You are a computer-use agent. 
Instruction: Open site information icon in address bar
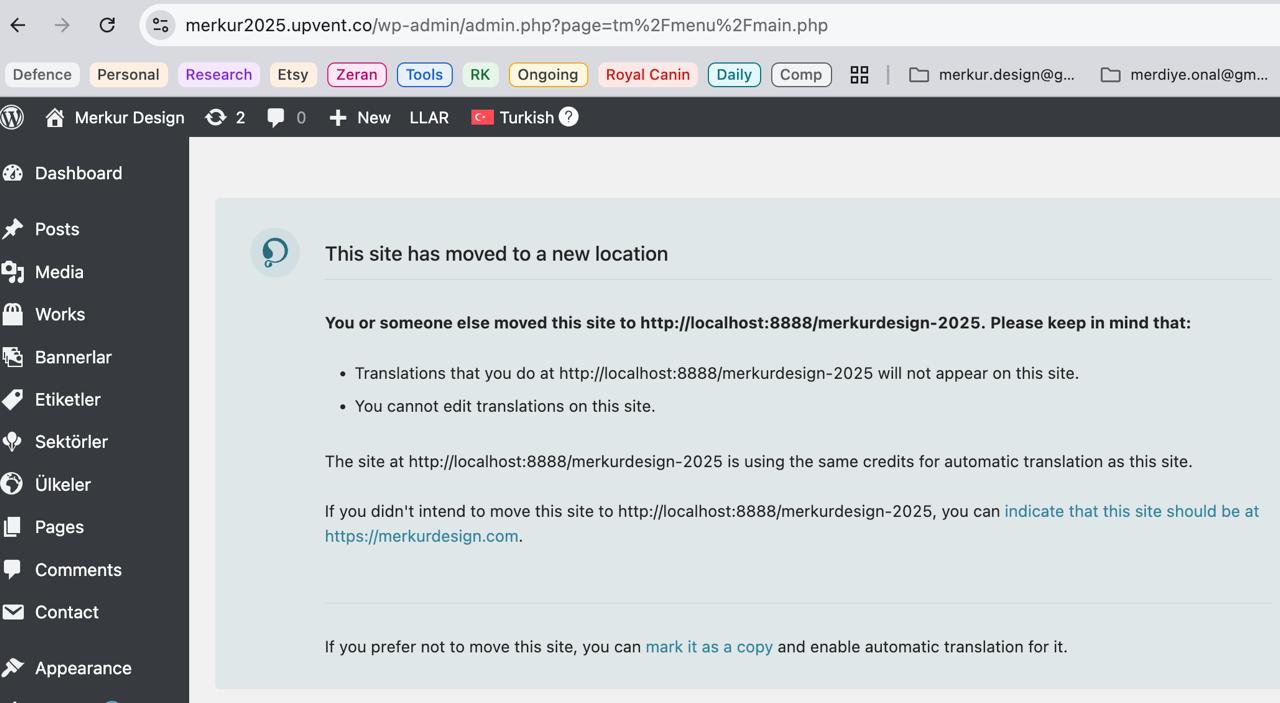(160, 25)
